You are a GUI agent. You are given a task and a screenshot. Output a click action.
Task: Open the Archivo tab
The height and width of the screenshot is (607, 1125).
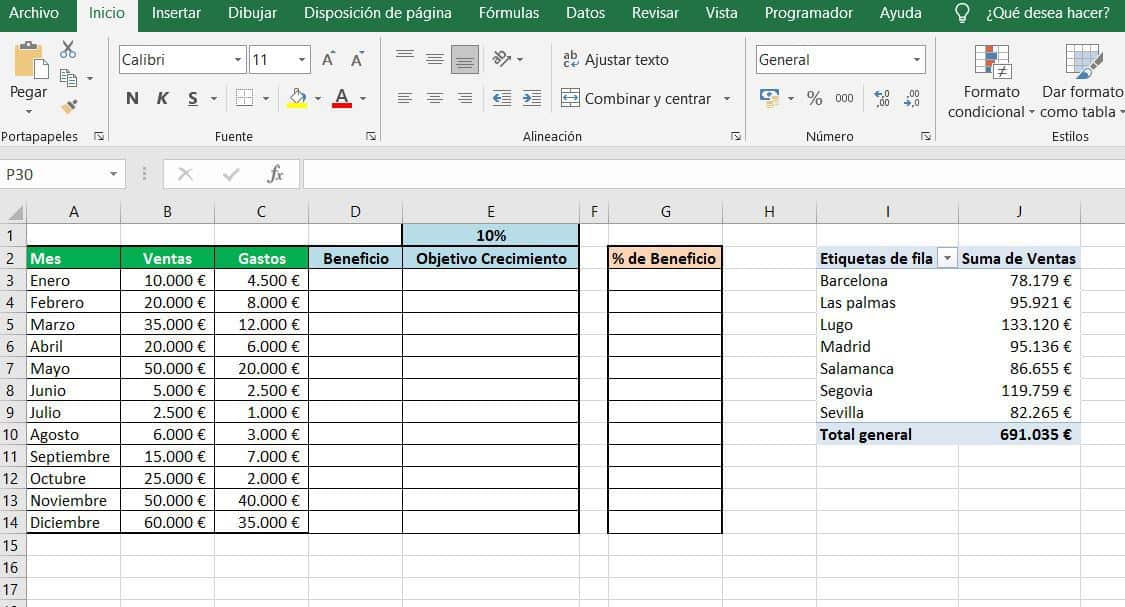(34, 13)
